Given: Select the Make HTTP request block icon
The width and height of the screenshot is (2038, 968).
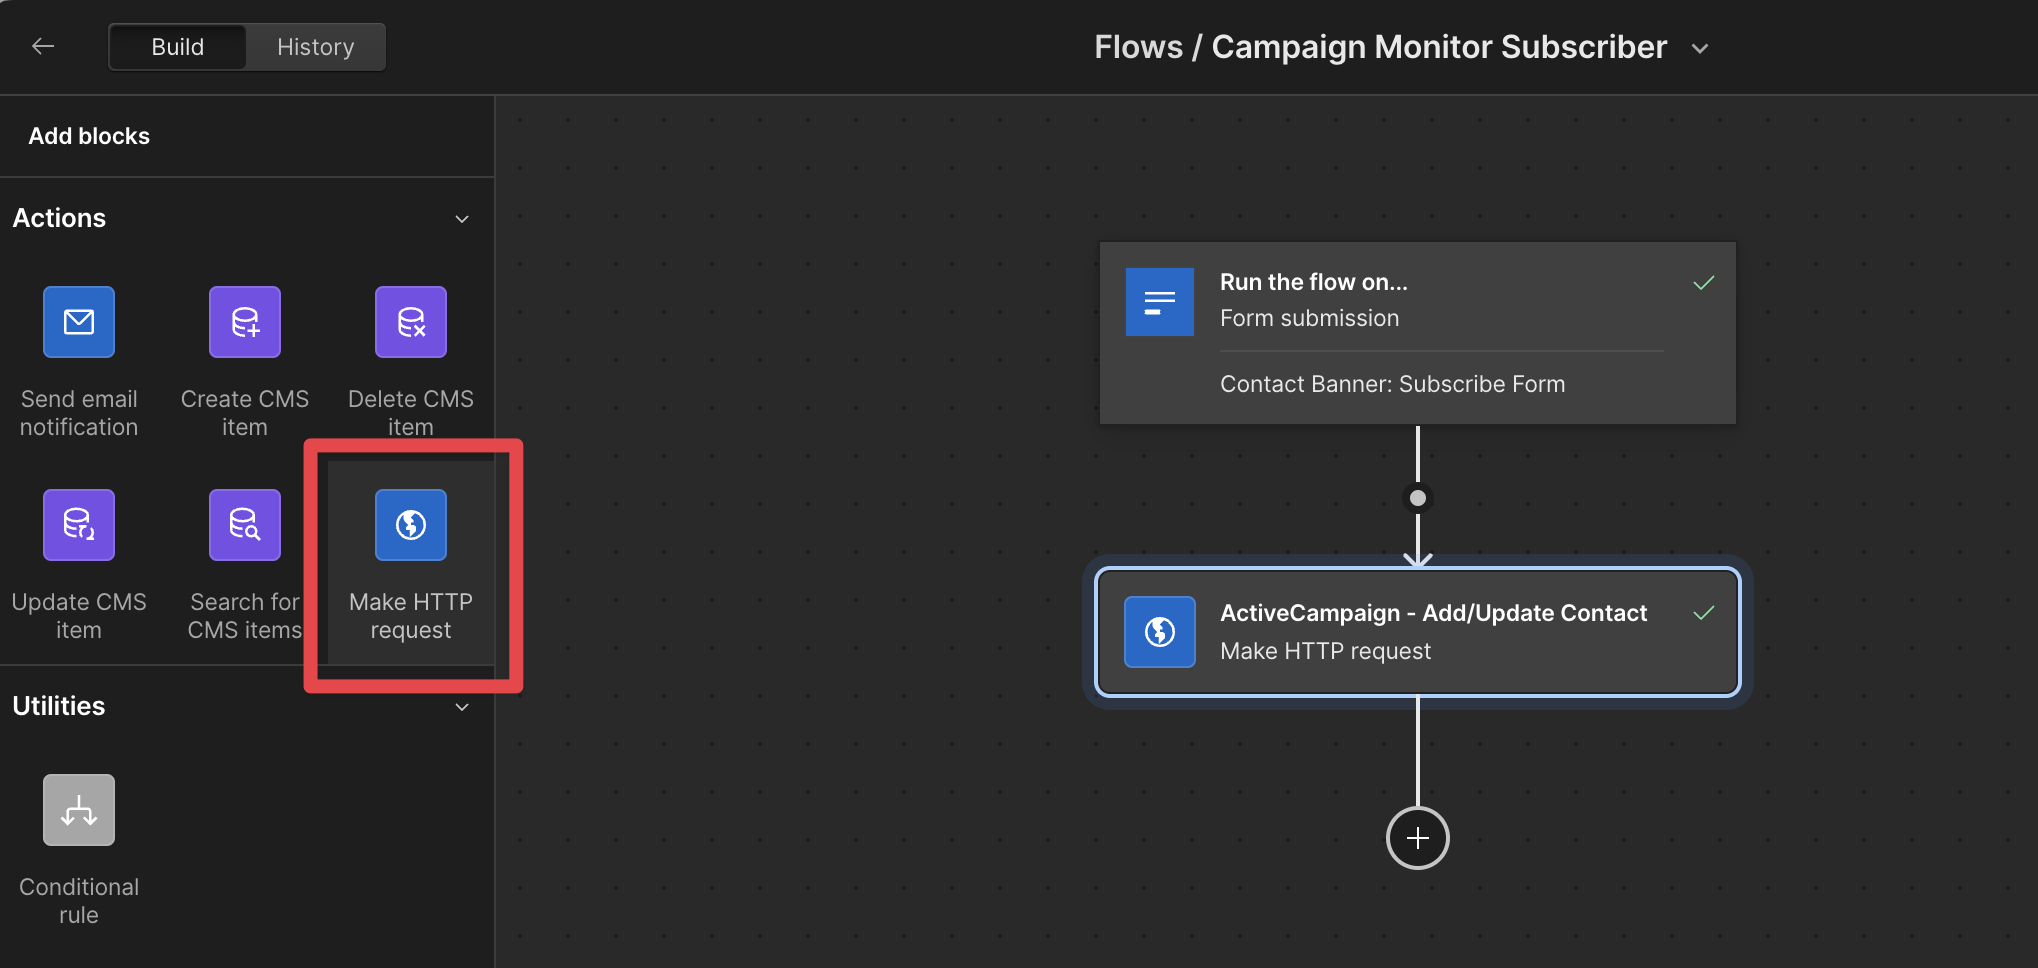Looking at the screenshot, I should click(x=411, y=525).
